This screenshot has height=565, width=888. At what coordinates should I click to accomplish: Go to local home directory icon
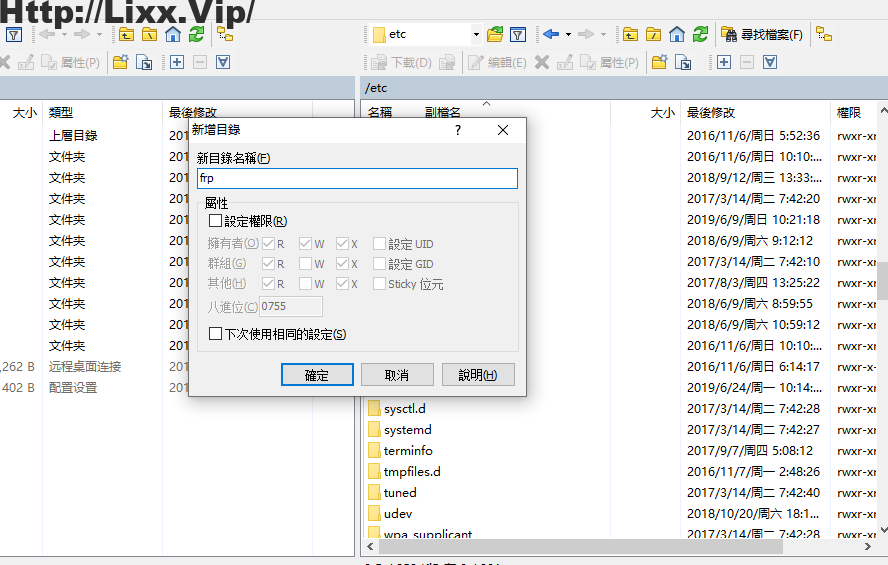173,35
